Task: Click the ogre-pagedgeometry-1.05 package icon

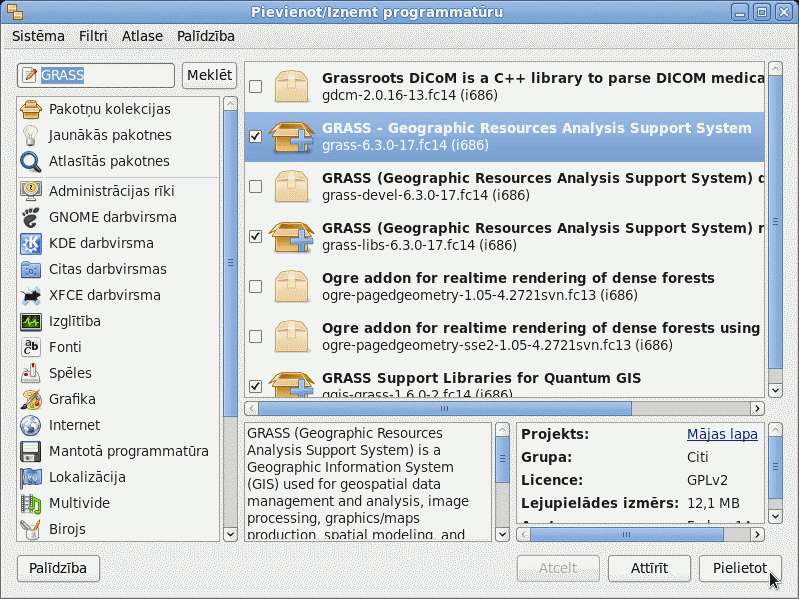Action: pos(291,286)
